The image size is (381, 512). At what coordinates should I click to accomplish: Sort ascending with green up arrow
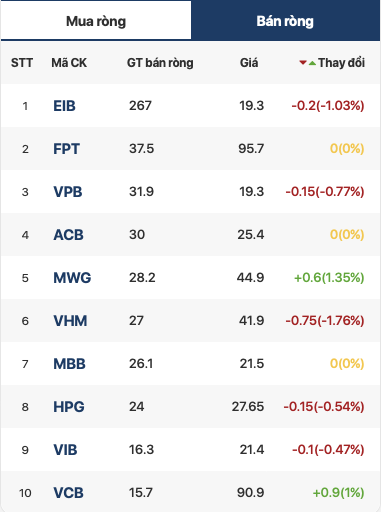point(312,63)
